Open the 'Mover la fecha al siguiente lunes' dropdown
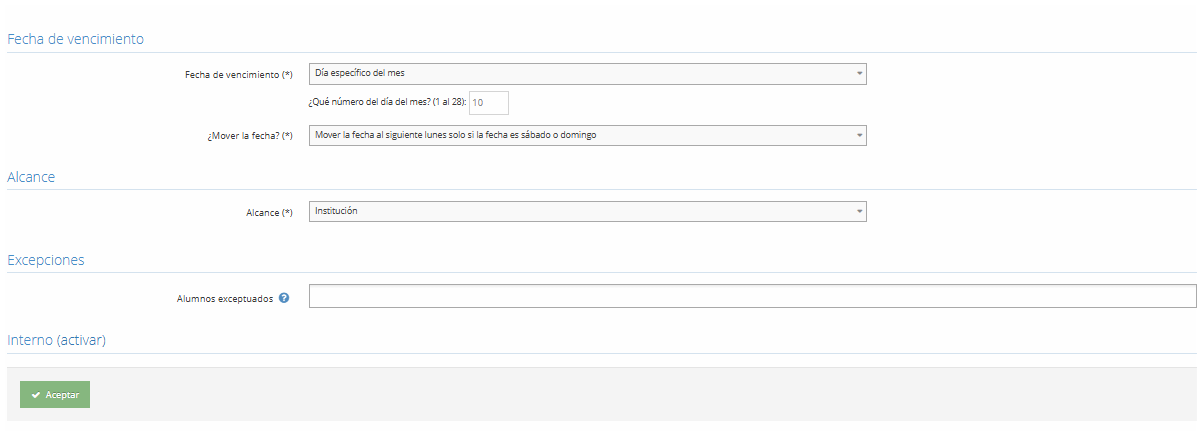The image size is (1201, 436). tap(587, 136)
